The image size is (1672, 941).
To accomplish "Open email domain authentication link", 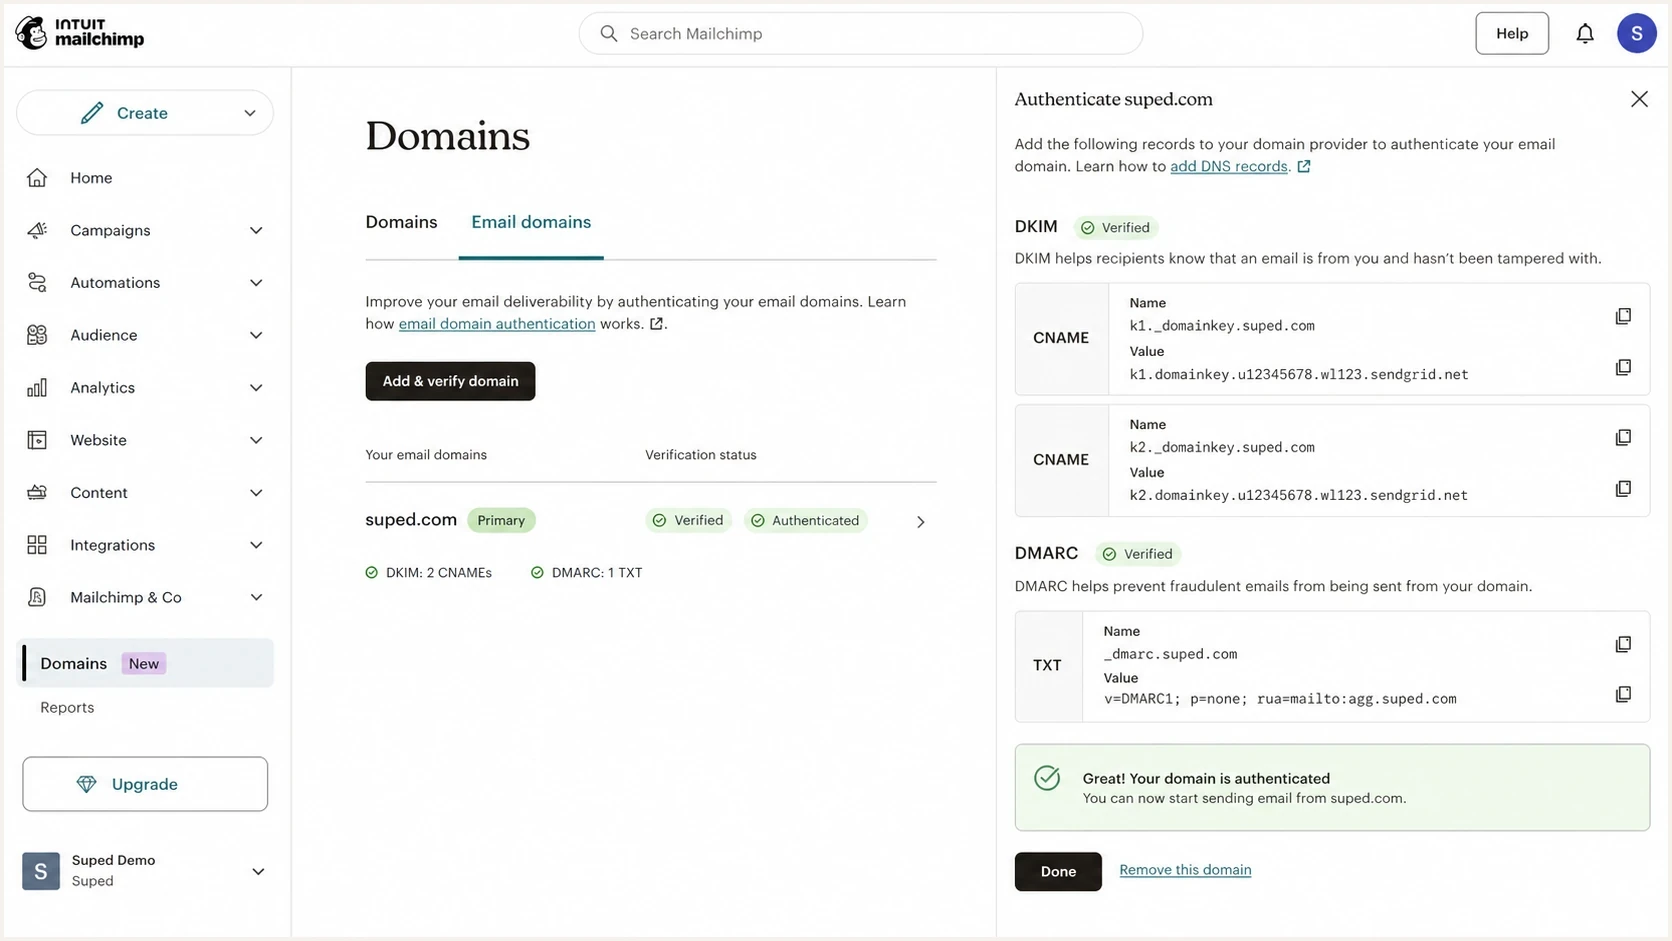I will [497, 324].
